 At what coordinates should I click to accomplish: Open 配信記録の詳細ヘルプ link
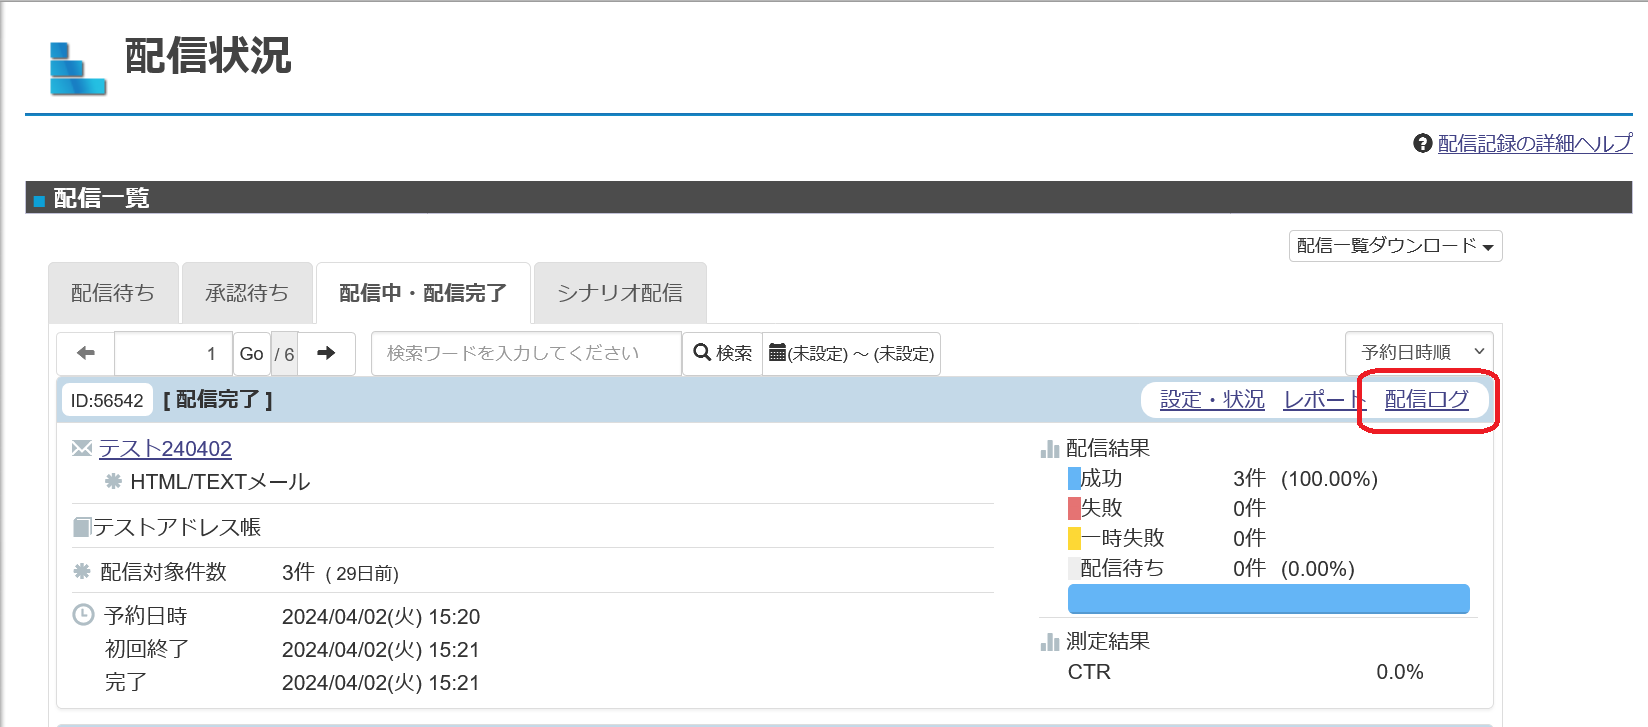(1535, 144)
